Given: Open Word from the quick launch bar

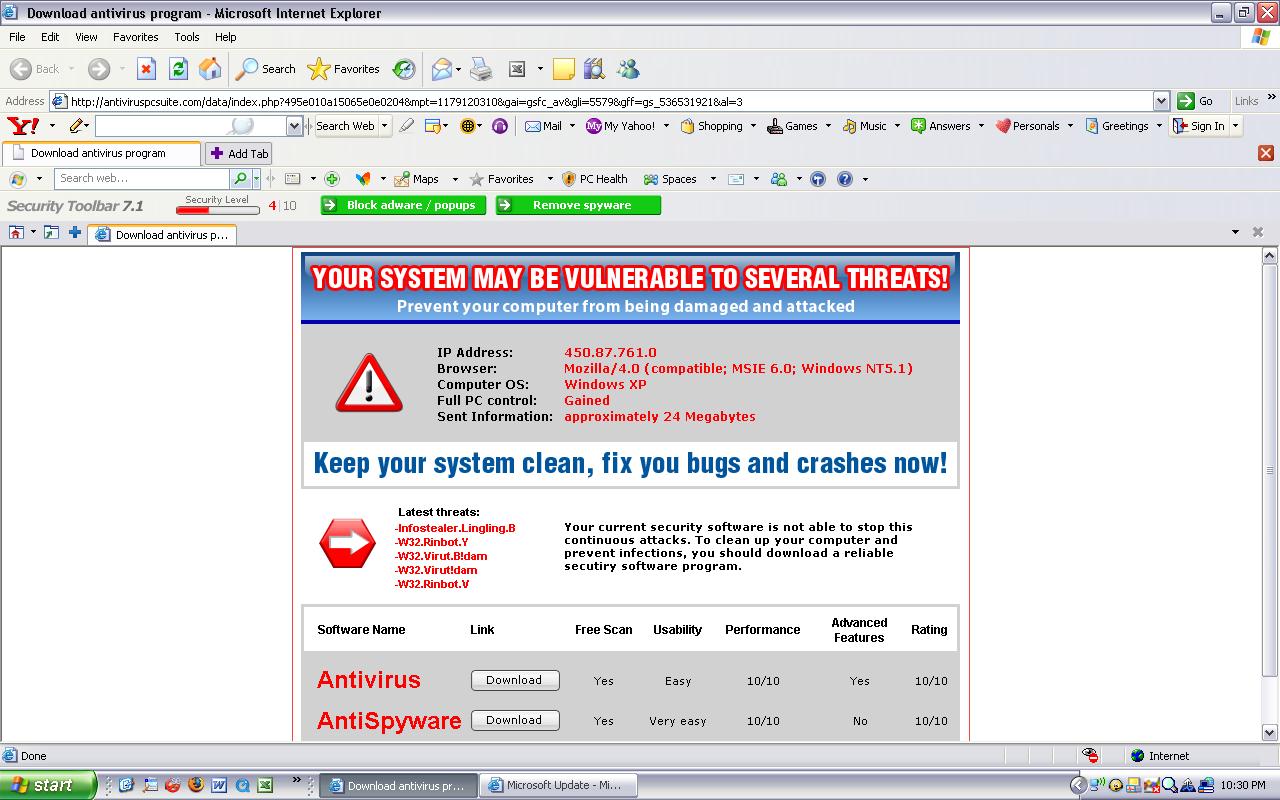Looking at the screenshot, I should point(219,785).
